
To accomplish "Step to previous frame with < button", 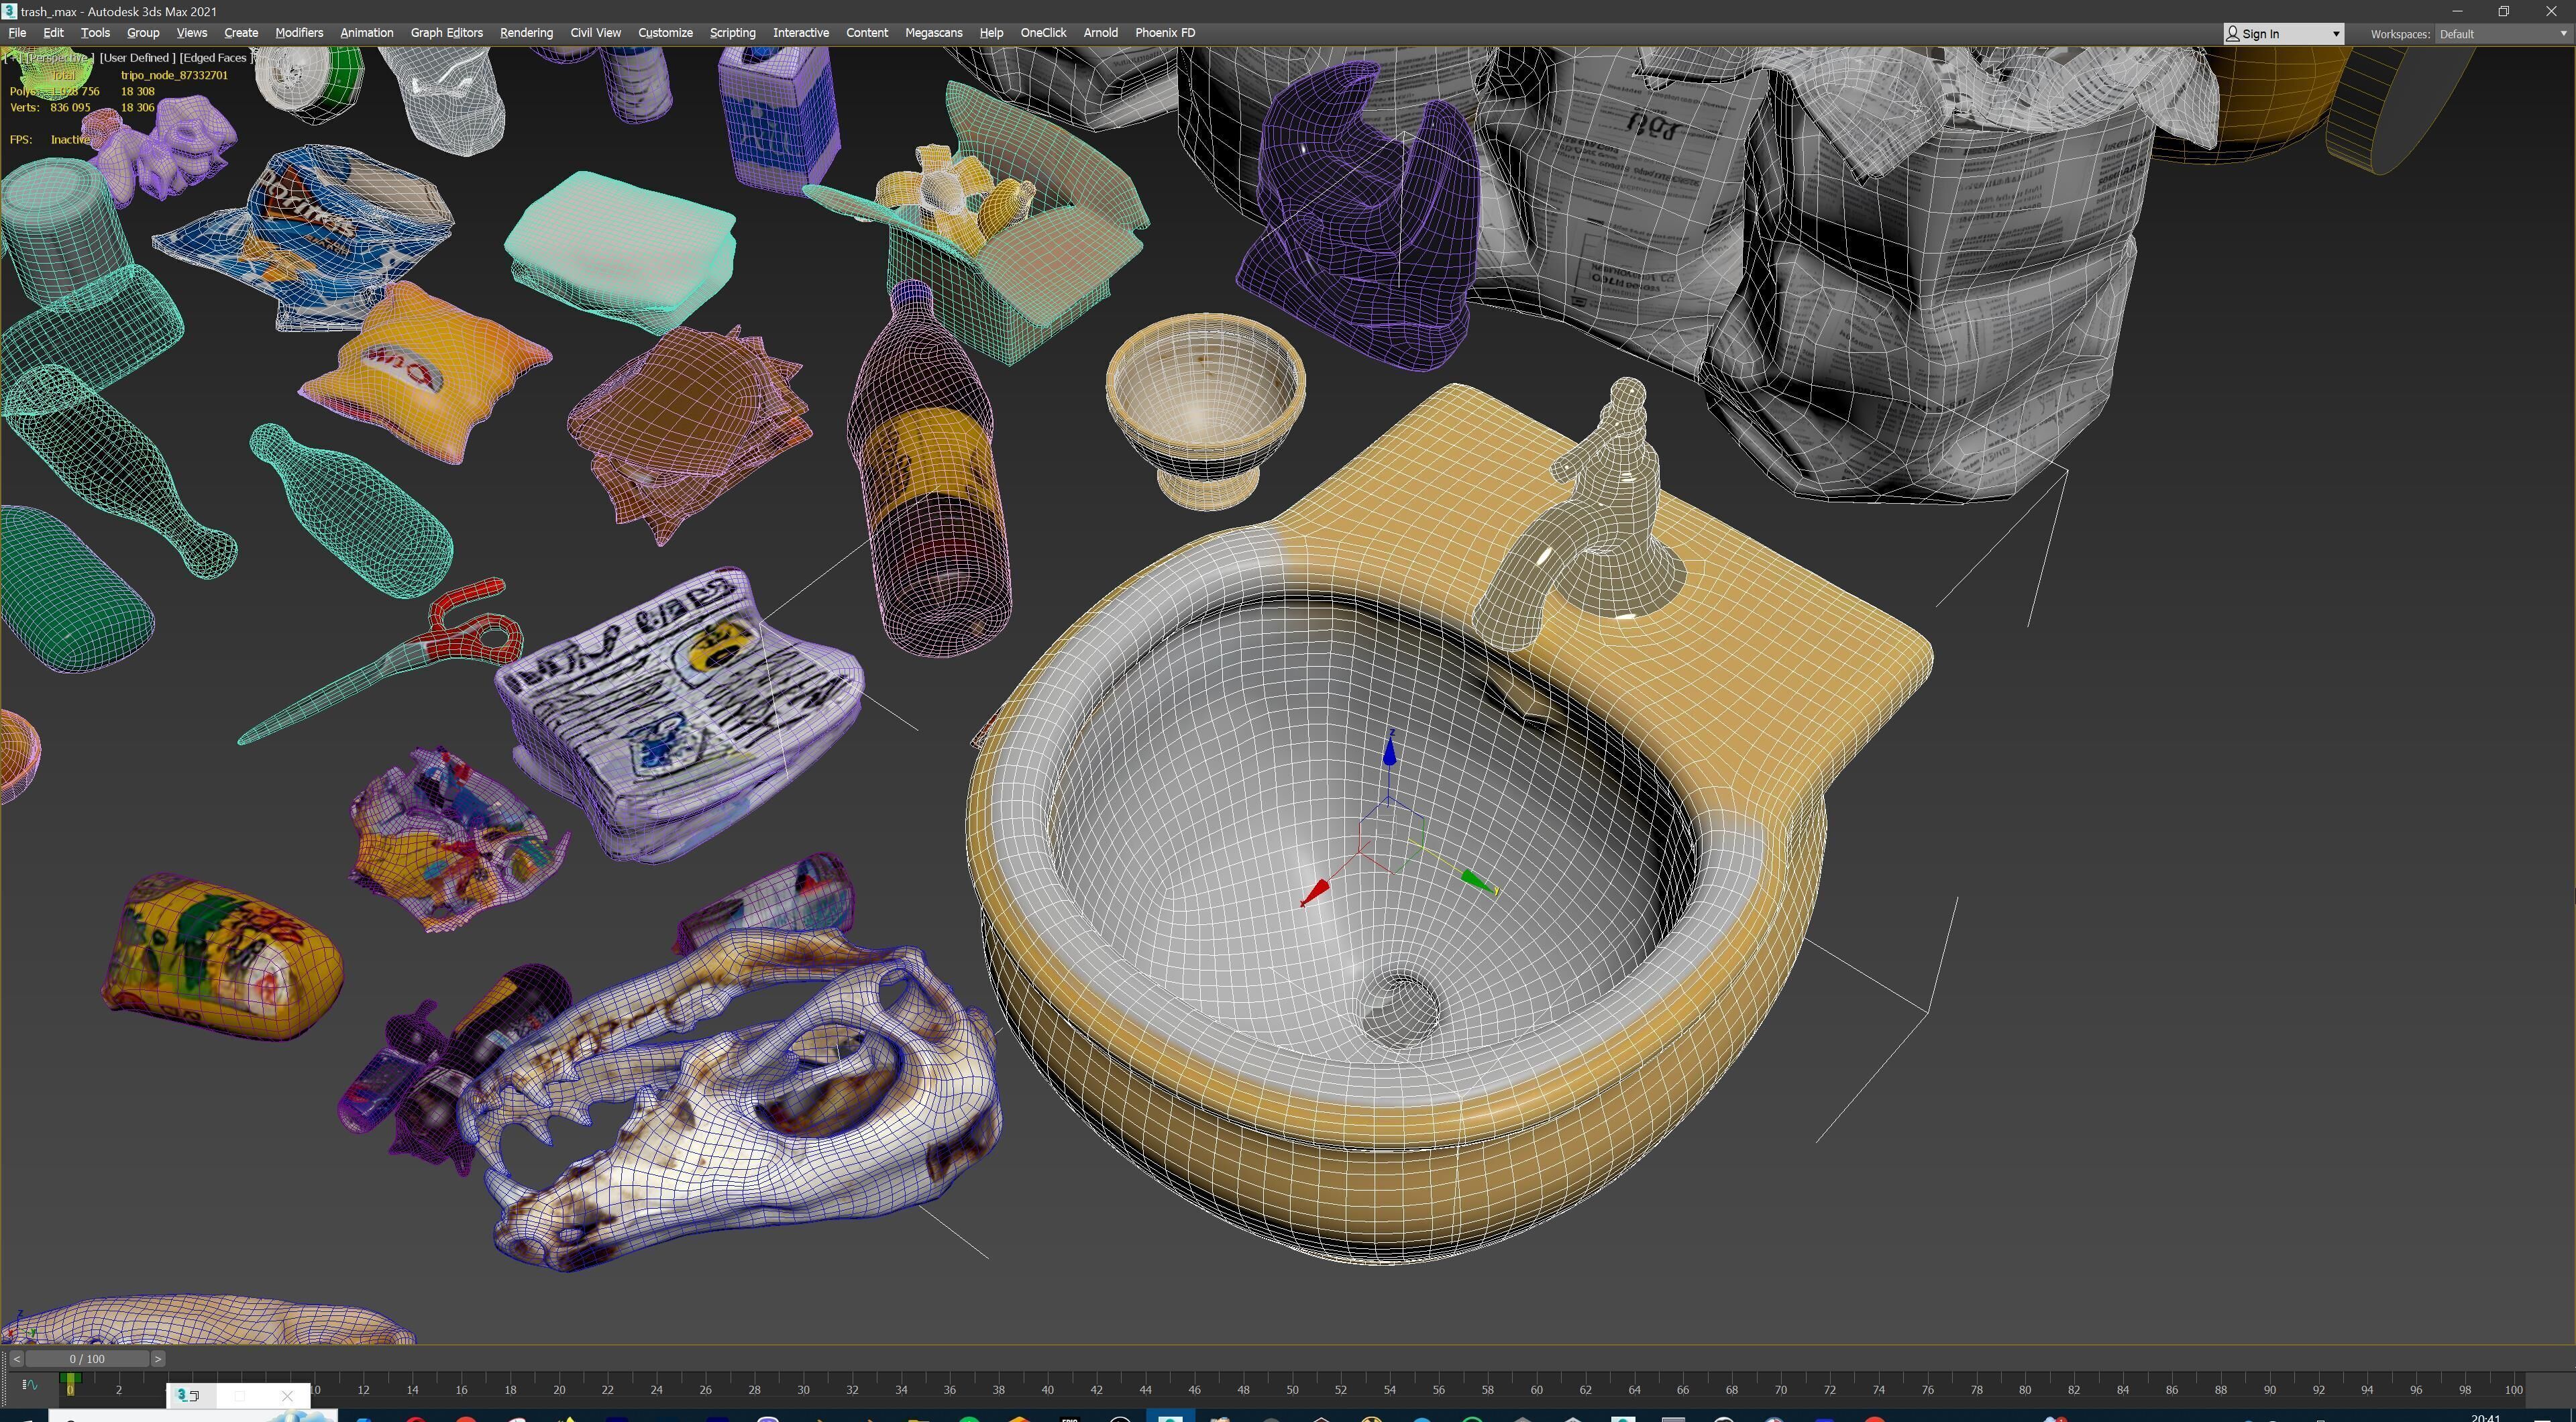I will (x=16, y=1359).
